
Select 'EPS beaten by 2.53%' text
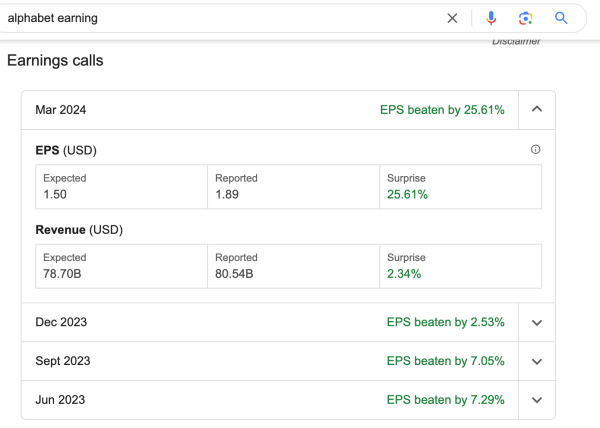[445, 322]
